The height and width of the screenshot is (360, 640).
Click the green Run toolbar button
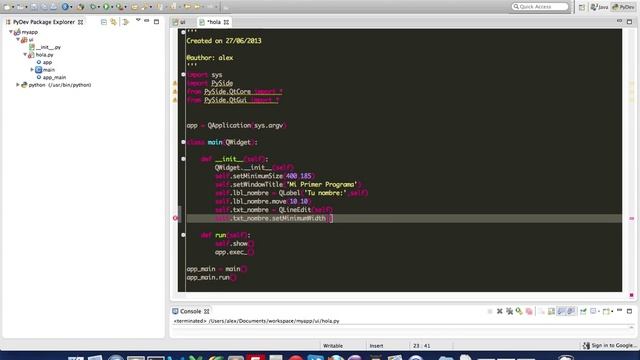[x=106, y=7]
